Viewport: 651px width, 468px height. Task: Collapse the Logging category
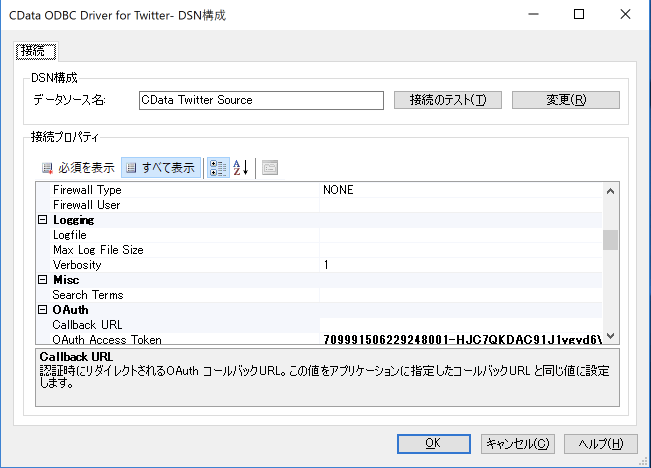[42, 220]
